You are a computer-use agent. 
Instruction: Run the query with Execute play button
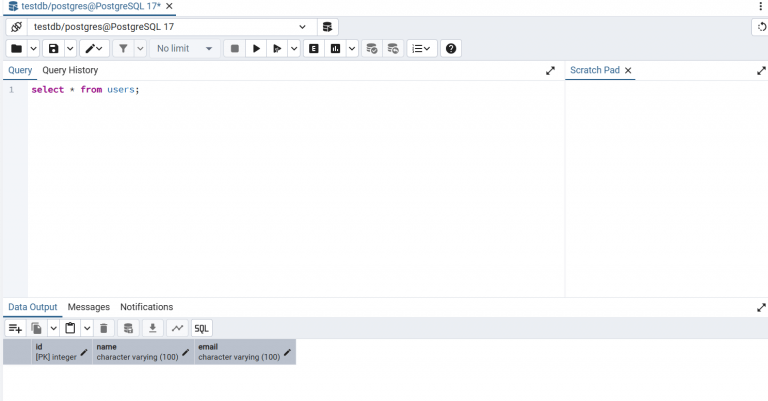tap(256, 48)
